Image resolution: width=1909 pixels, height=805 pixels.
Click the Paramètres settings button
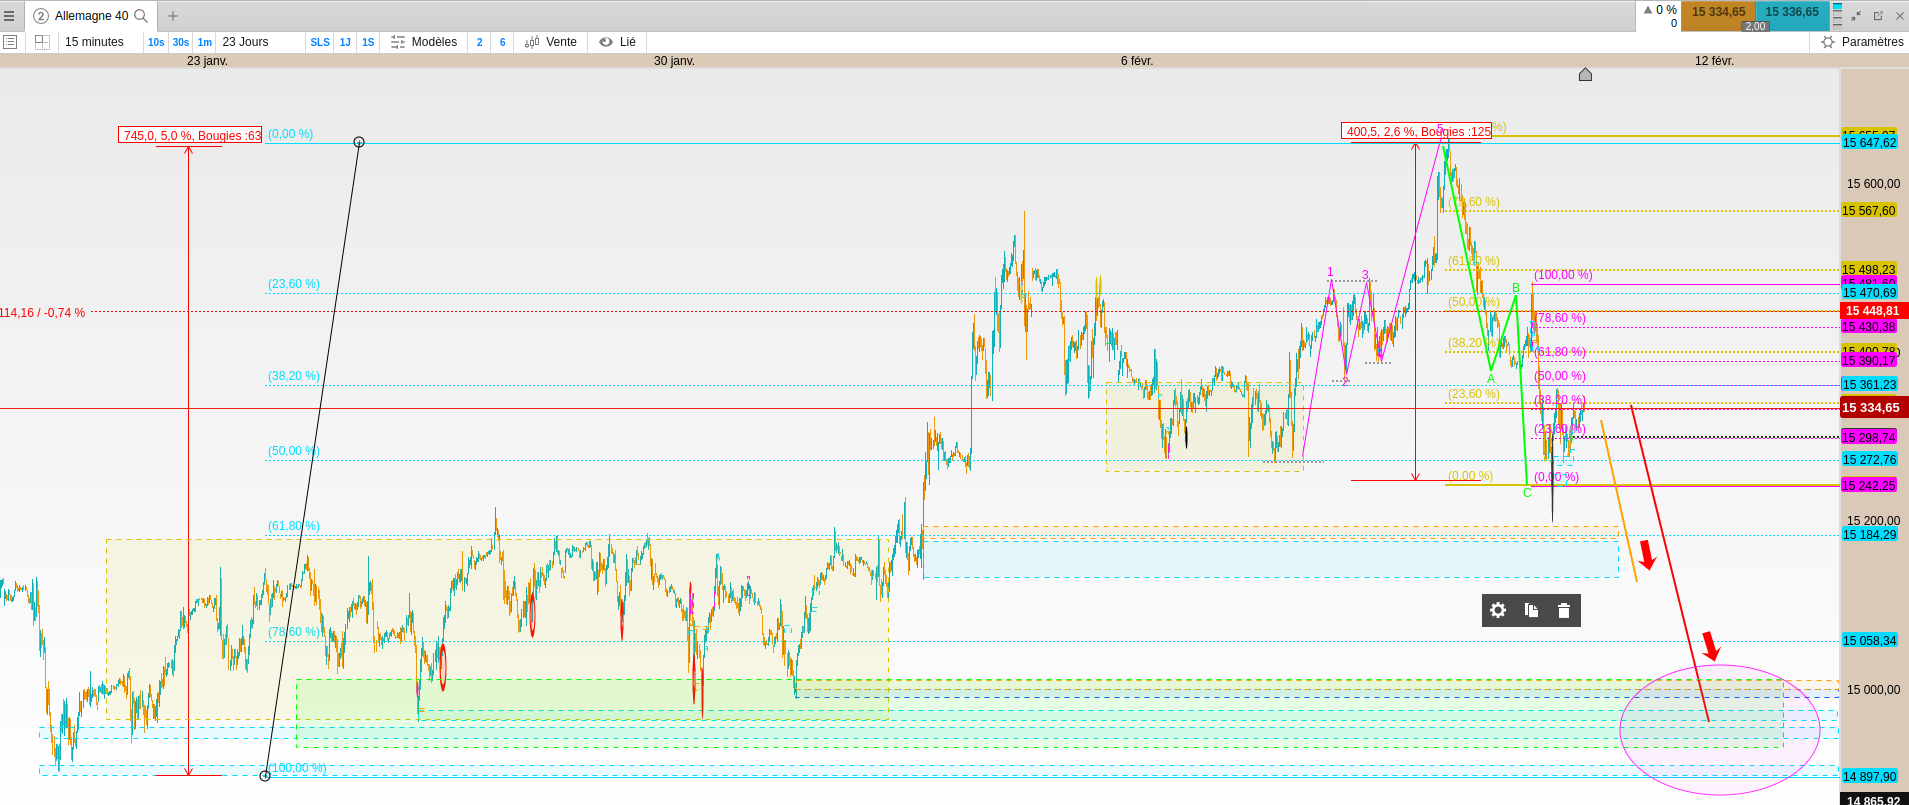[x=1862, y=42]
